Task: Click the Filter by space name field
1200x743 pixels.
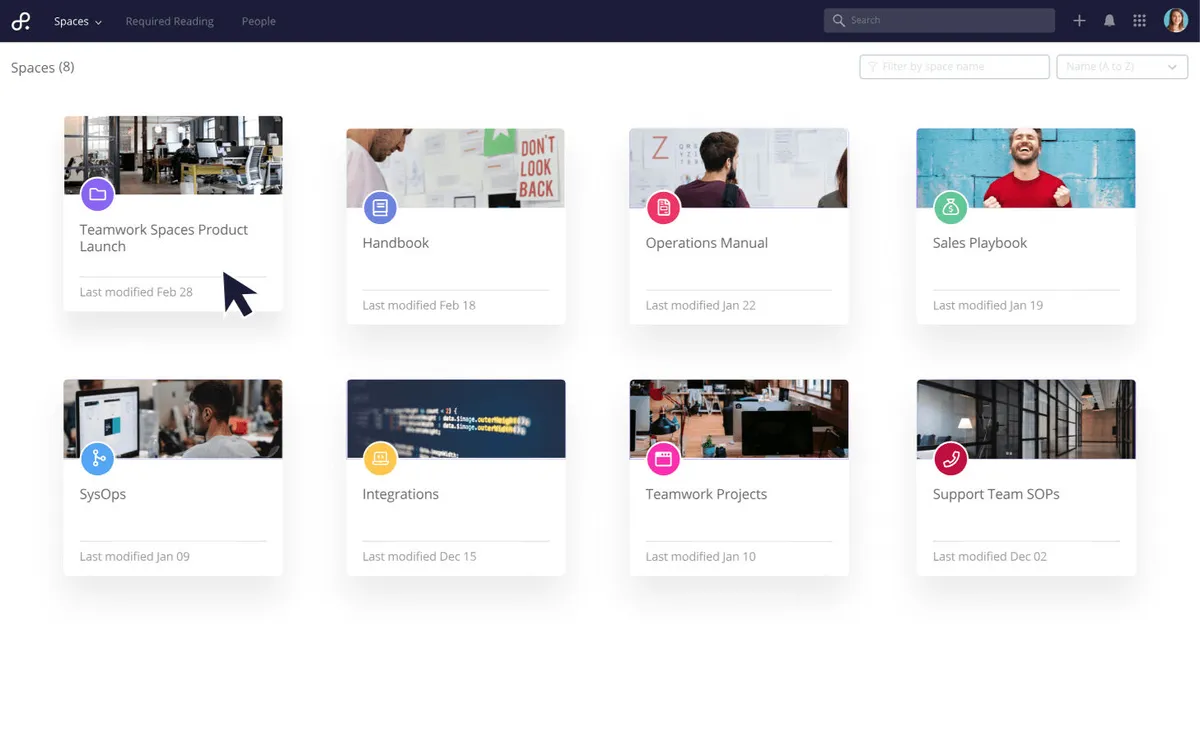Action: (x=954, y=67)
